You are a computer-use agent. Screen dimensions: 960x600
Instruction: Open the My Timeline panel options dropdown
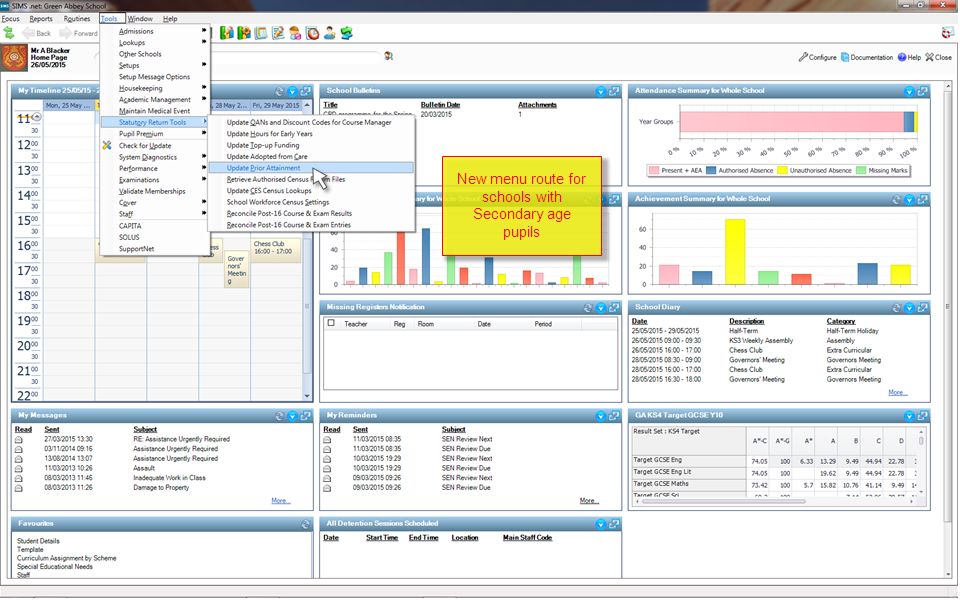[293, 91]
